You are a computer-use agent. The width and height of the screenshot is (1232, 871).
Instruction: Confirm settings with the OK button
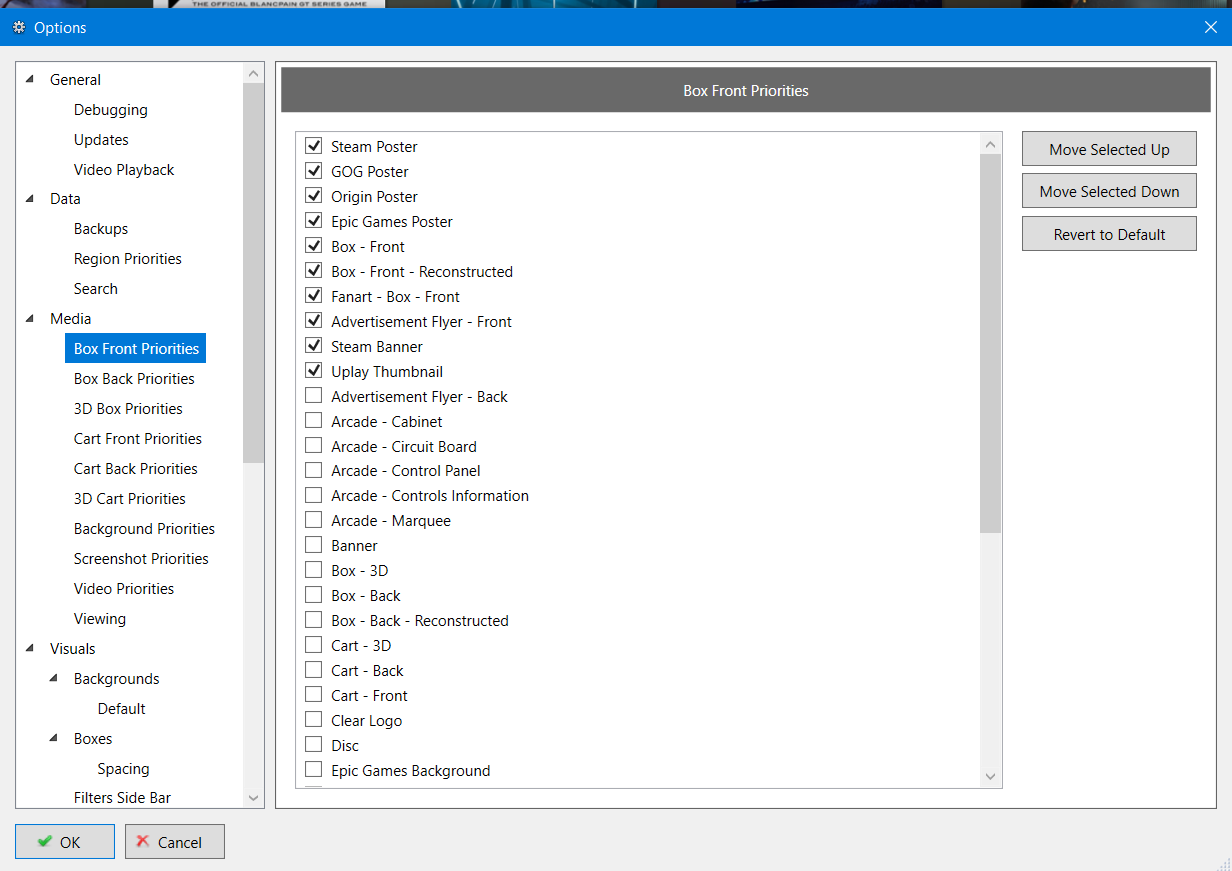65,842
